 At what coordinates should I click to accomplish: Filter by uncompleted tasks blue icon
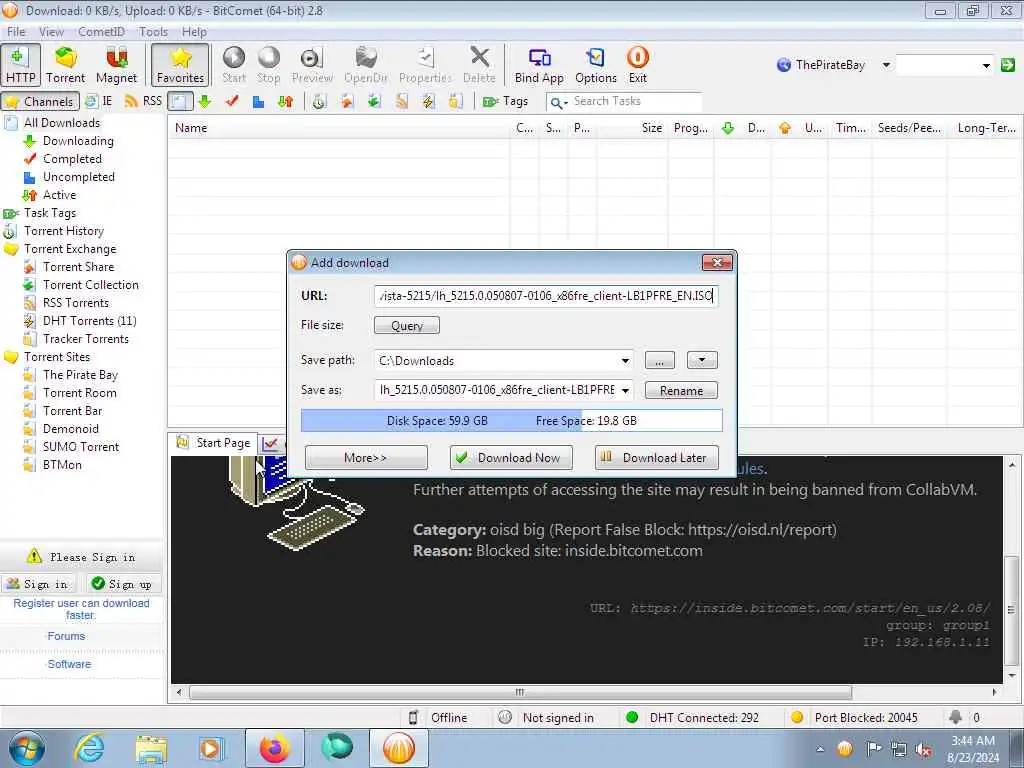point(259,101)
